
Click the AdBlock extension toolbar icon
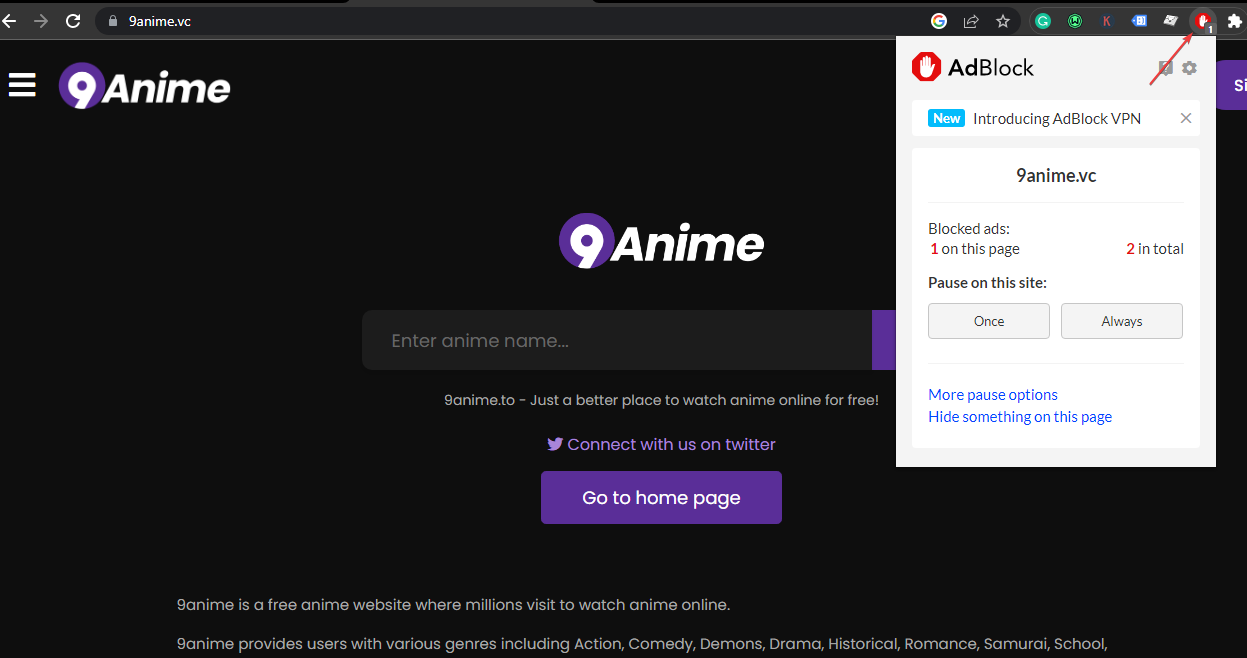coord(1203,21)
